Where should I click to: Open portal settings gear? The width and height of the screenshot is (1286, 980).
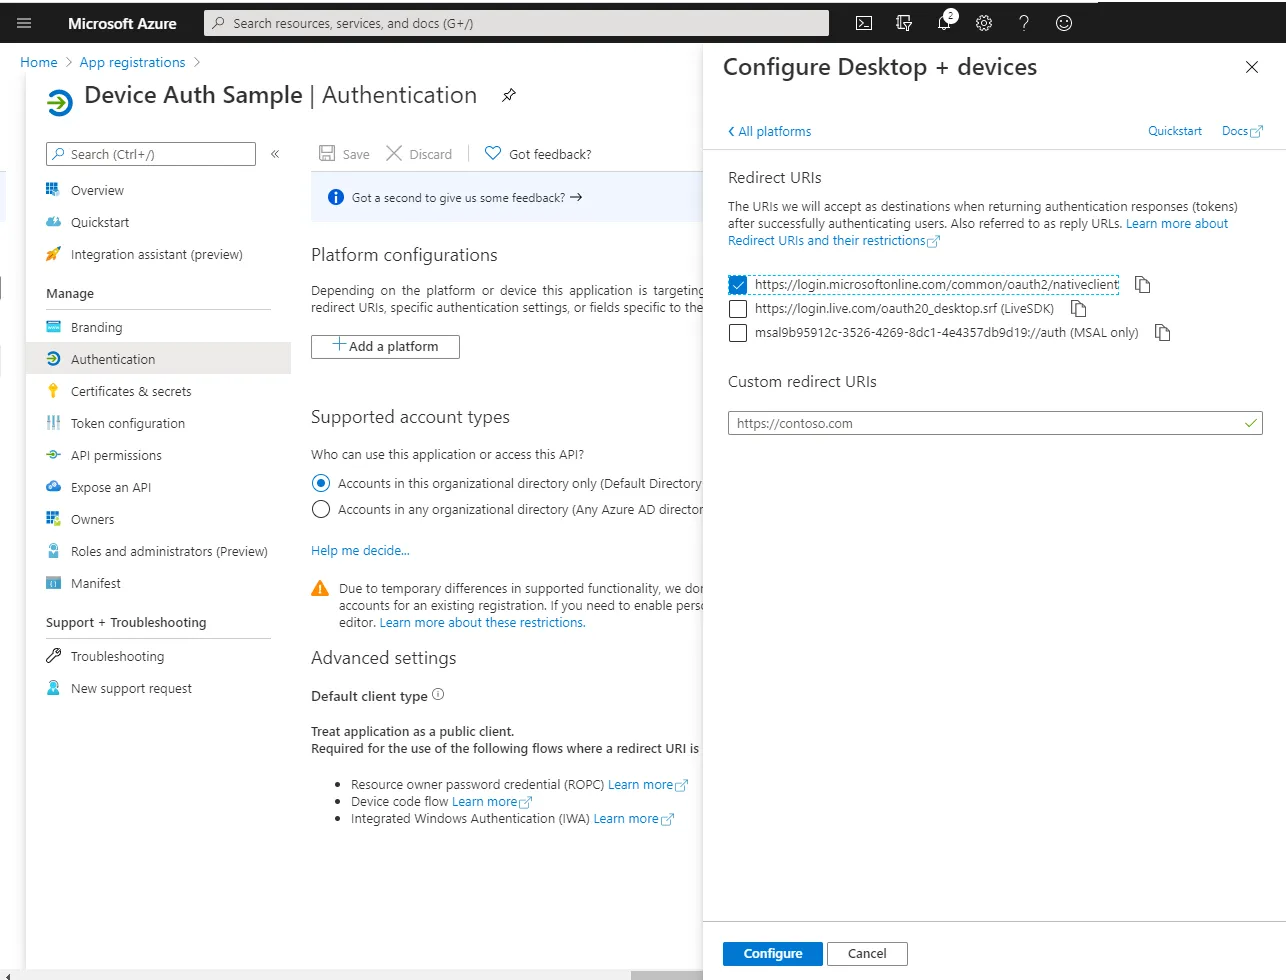pos(984,23)
